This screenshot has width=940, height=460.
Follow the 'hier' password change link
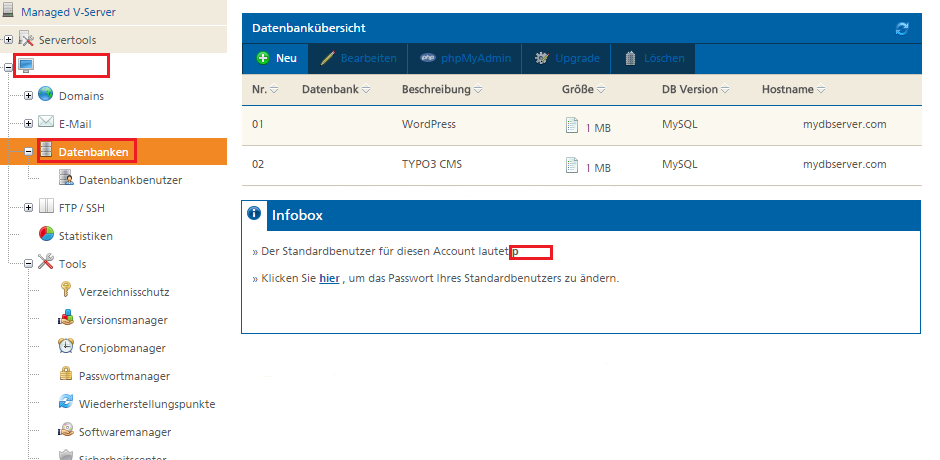click(x=329, y=278)
